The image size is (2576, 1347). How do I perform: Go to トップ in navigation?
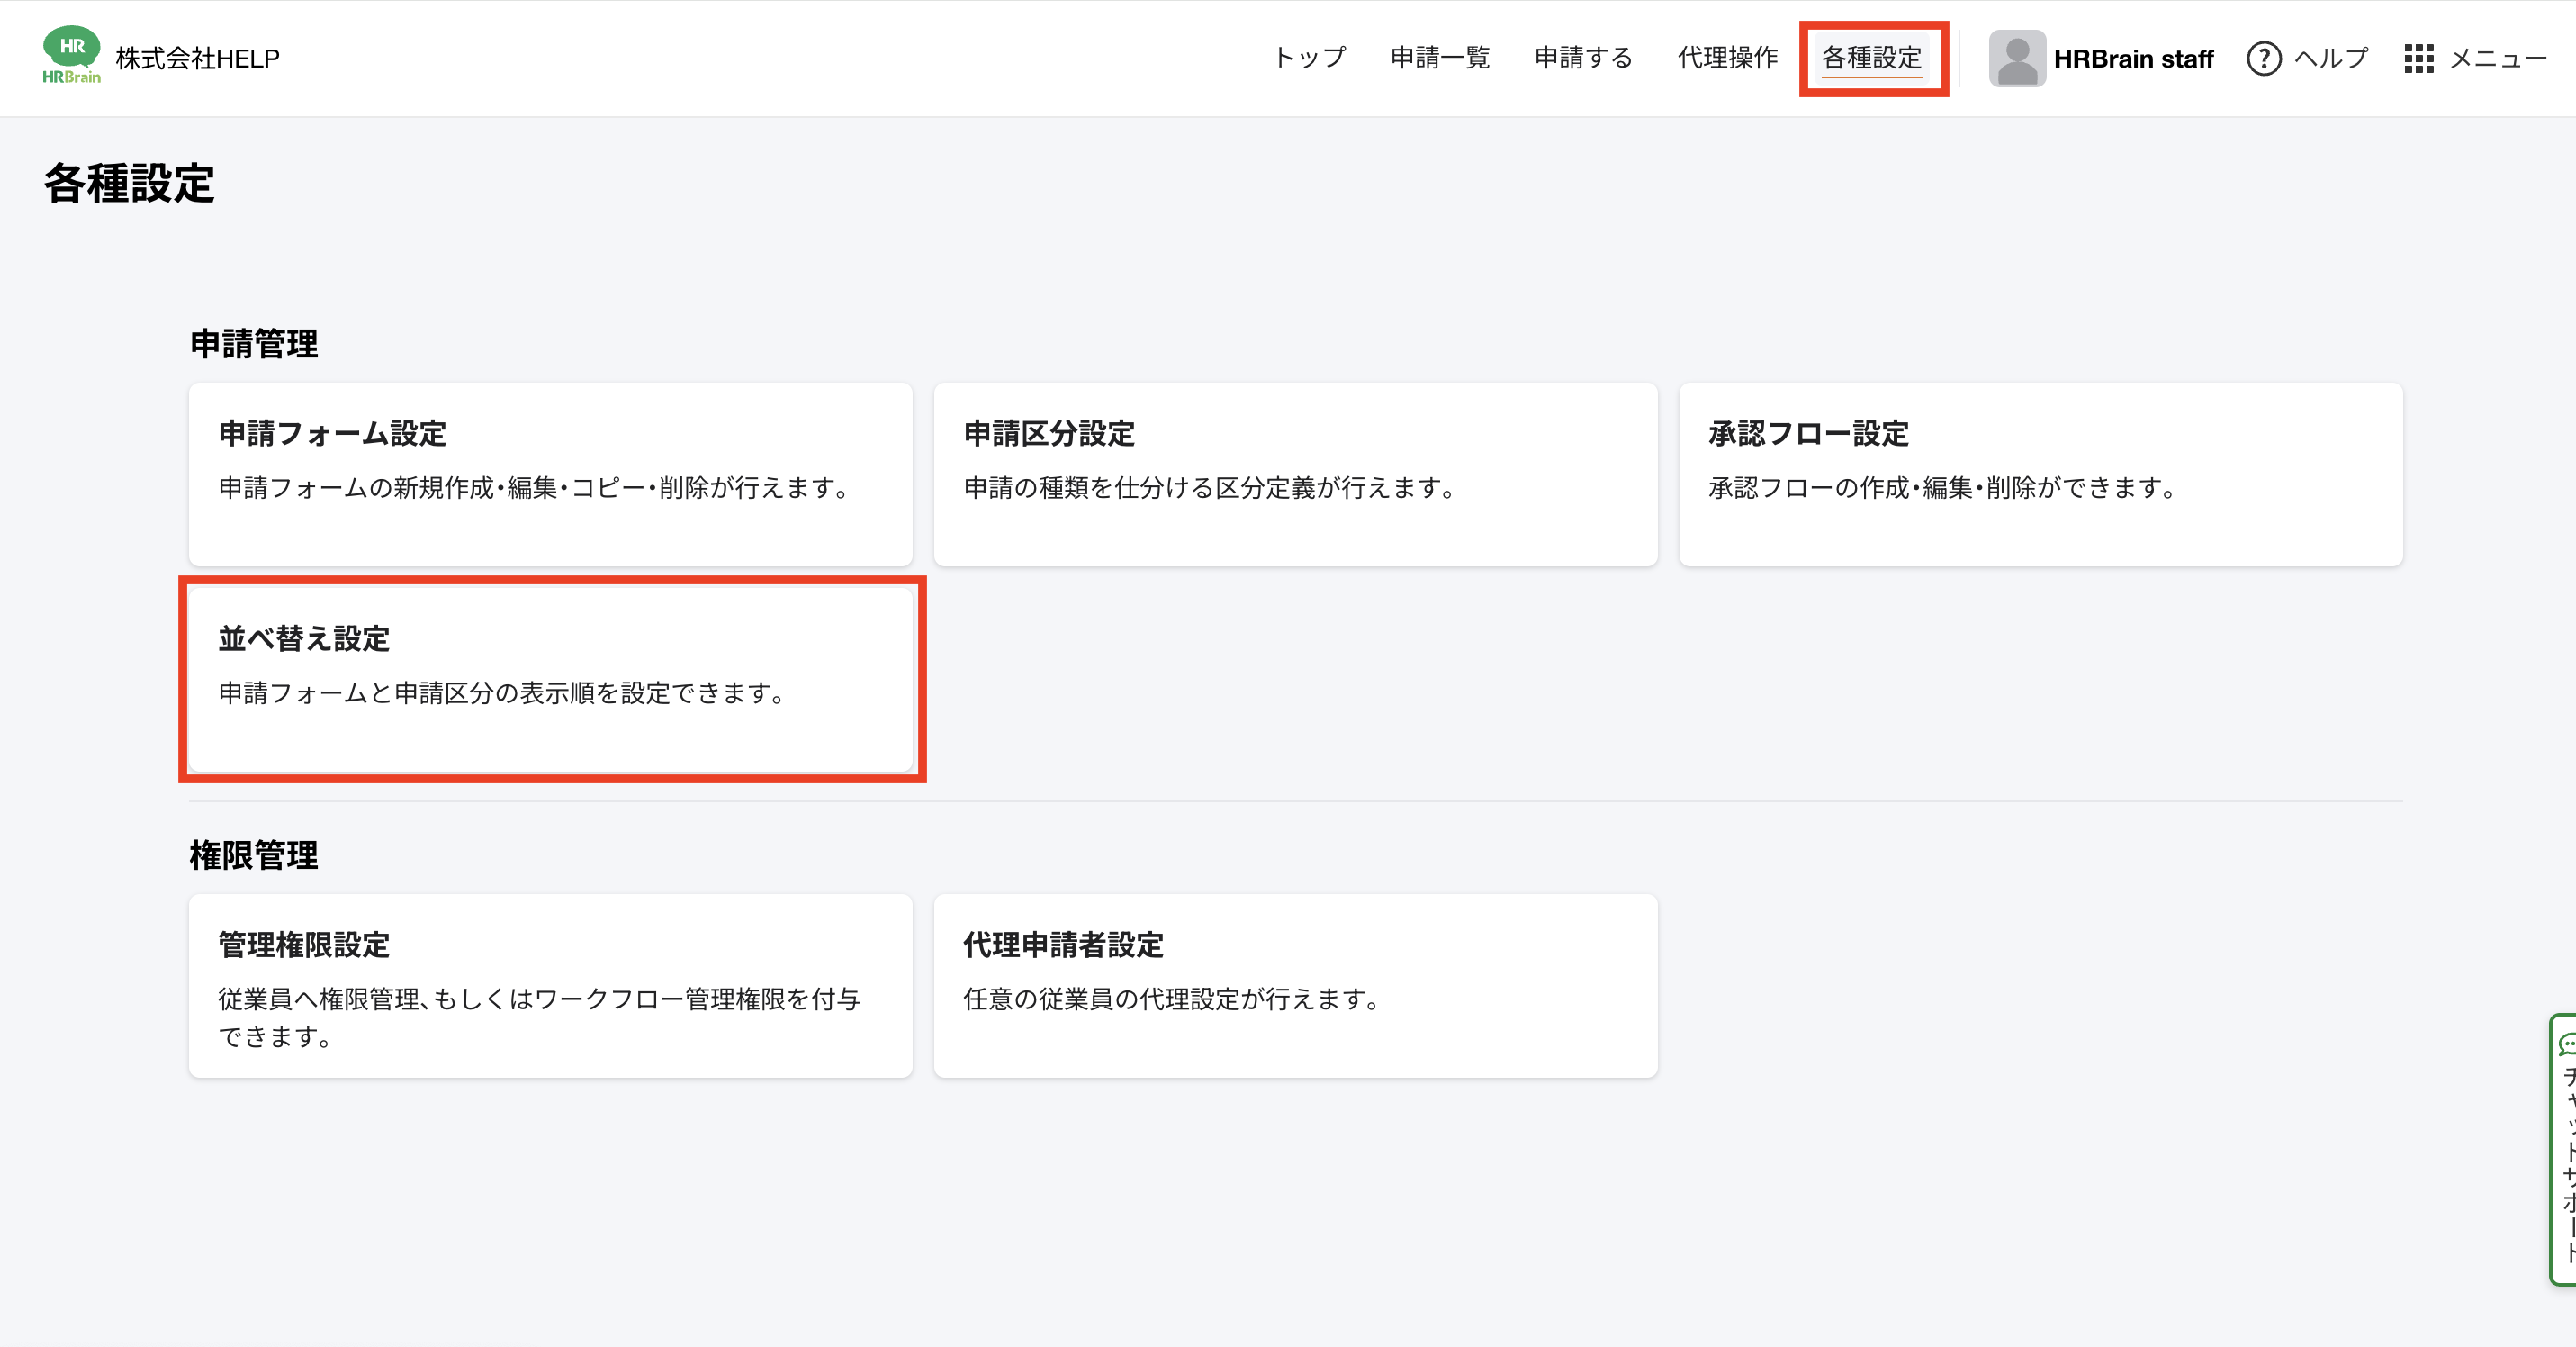tap(1310, 58)
